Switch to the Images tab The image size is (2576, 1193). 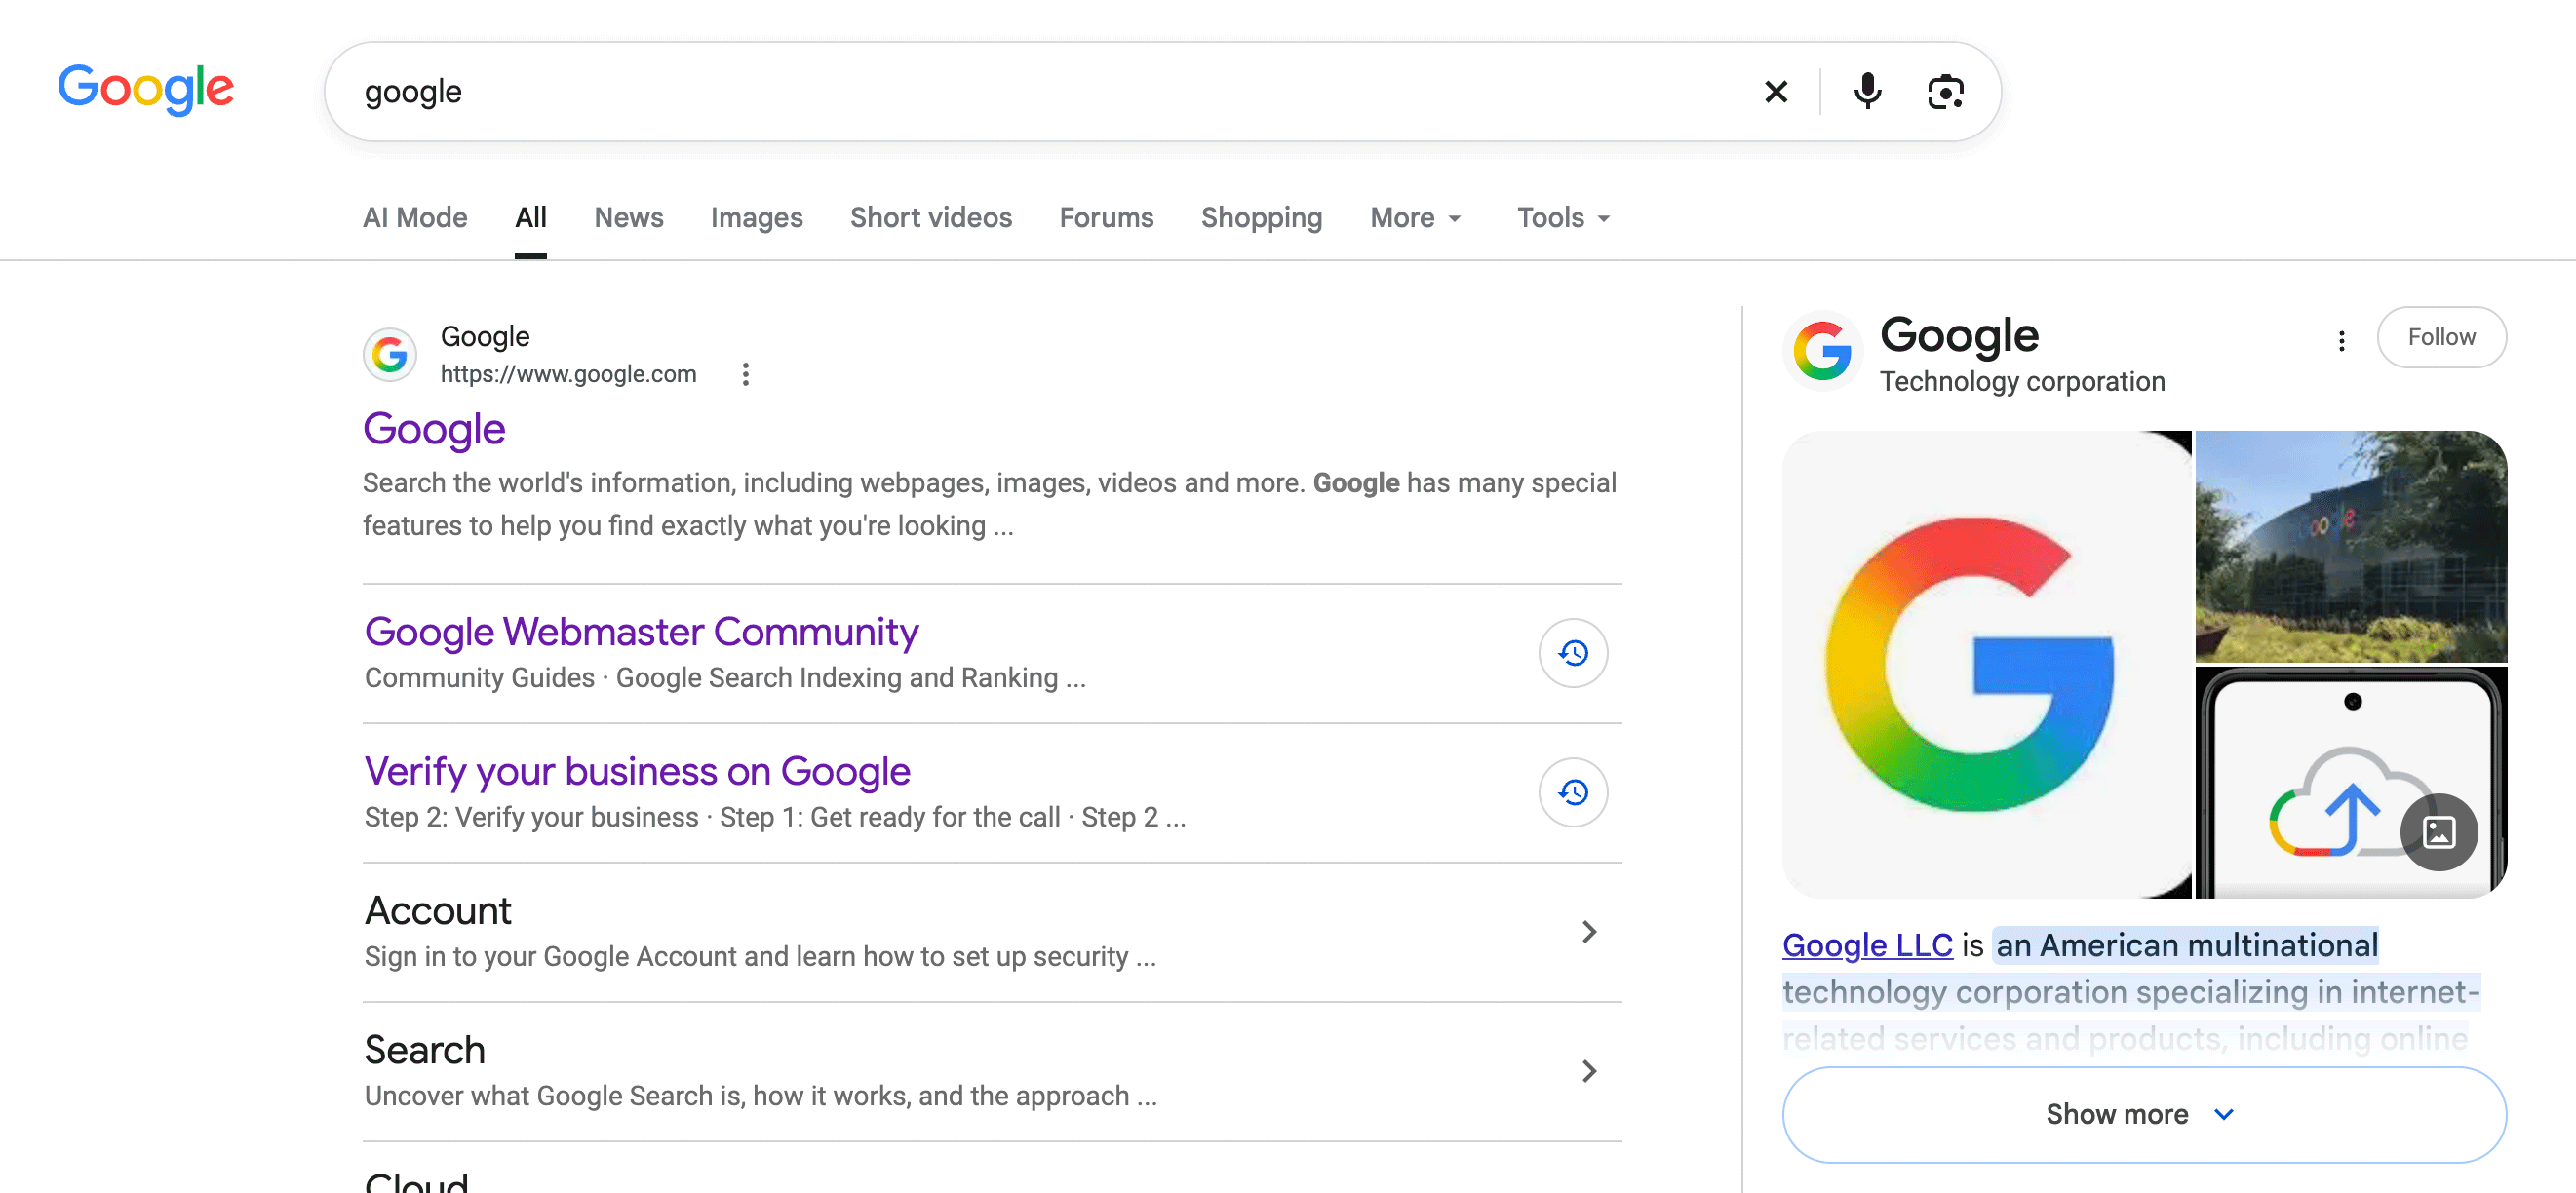click(x=757, y=217)
